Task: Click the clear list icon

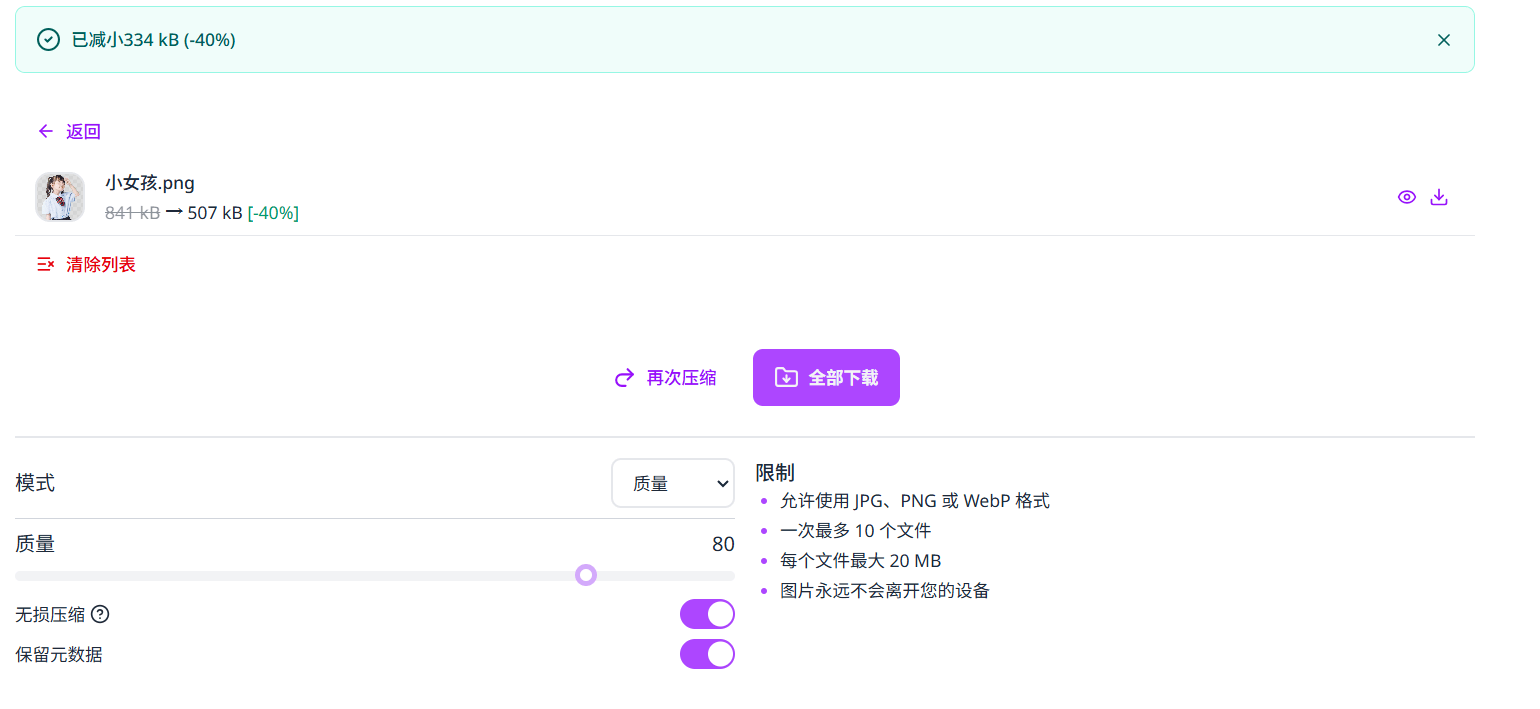Action: [x=45, y=265]
